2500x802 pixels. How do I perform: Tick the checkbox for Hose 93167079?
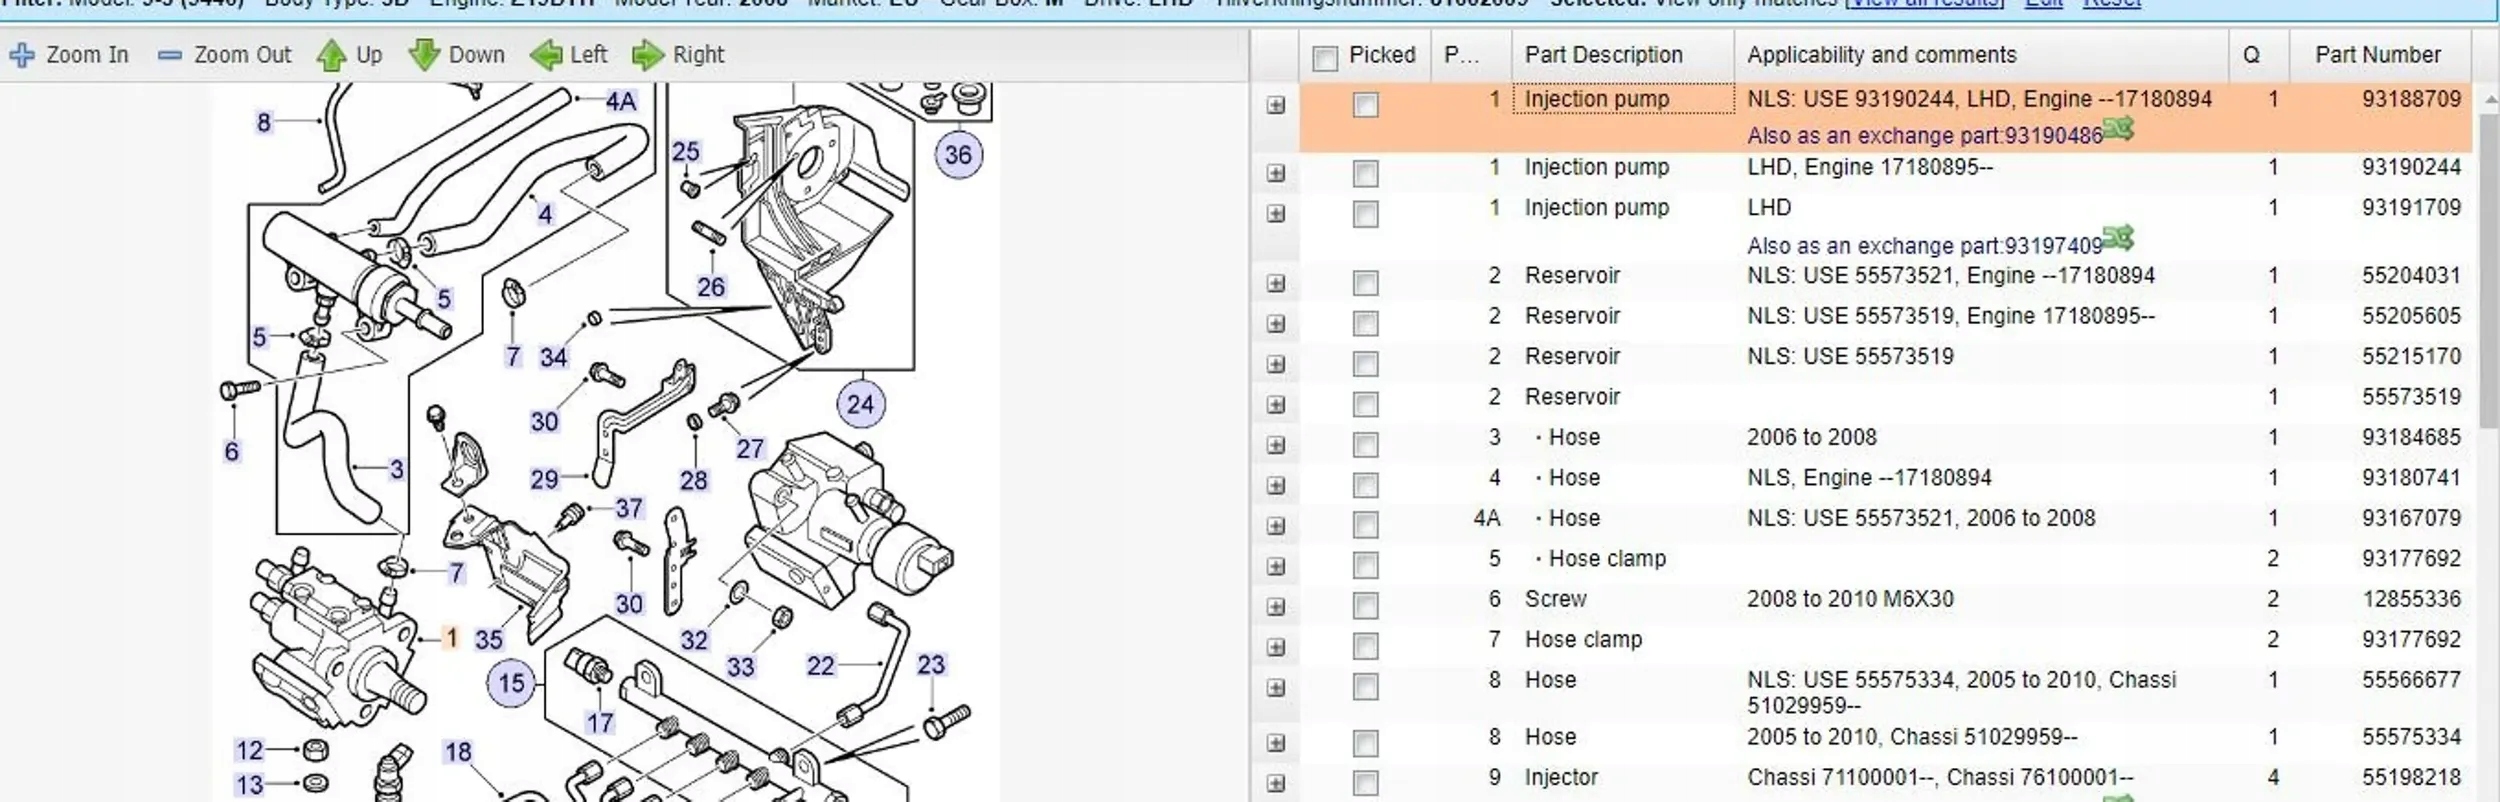[1365, 524]
